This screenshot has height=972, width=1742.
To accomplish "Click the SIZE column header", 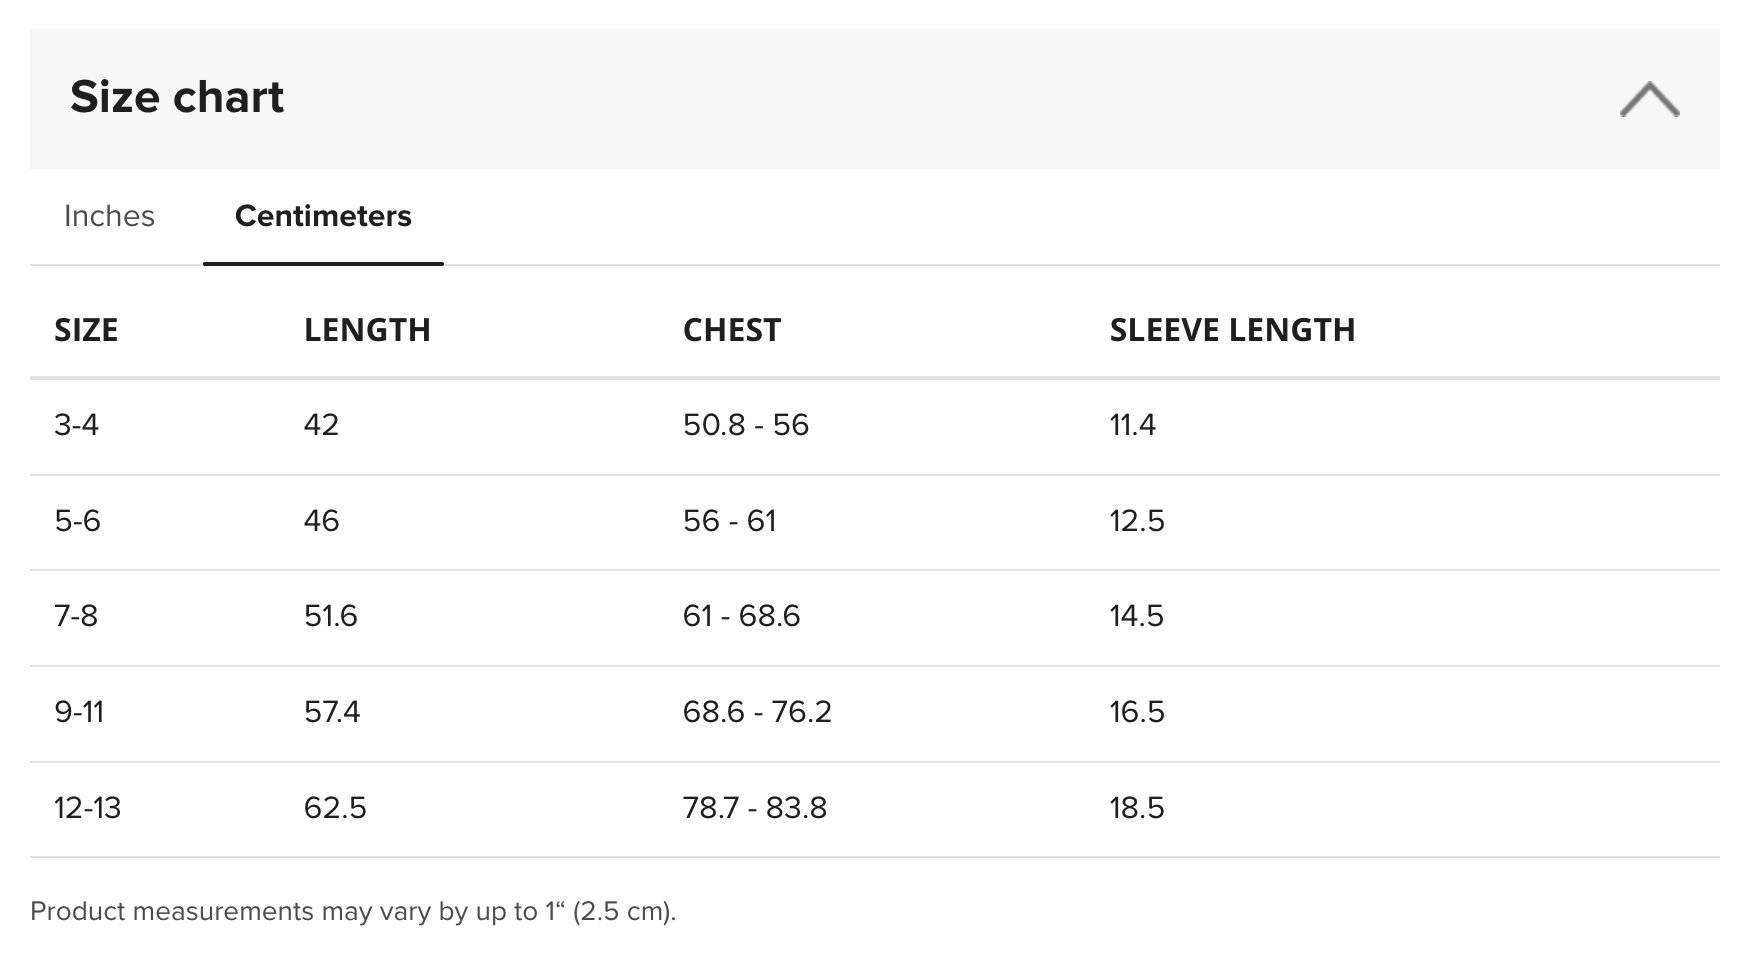I will (86, 330).
